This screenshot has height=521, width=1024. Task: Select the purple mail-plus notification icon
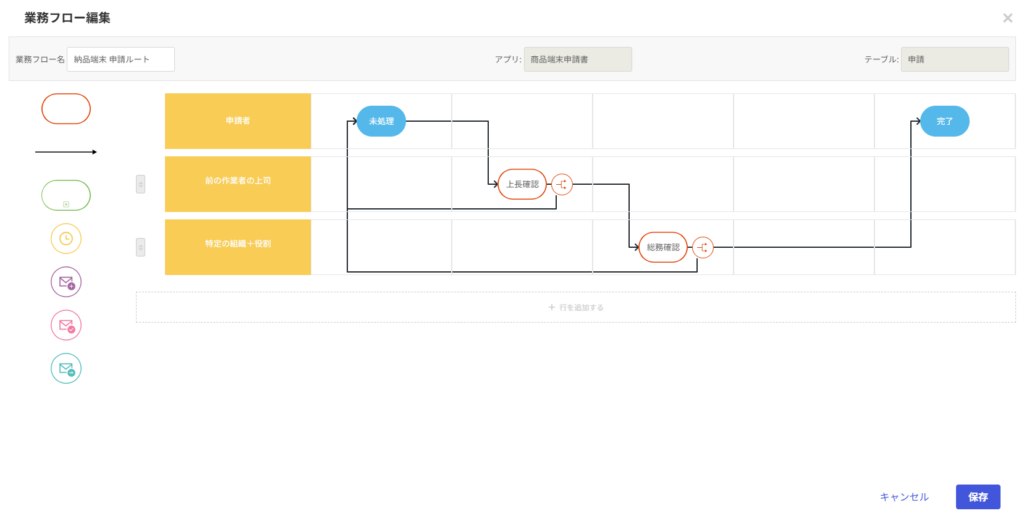pos(66,282)
